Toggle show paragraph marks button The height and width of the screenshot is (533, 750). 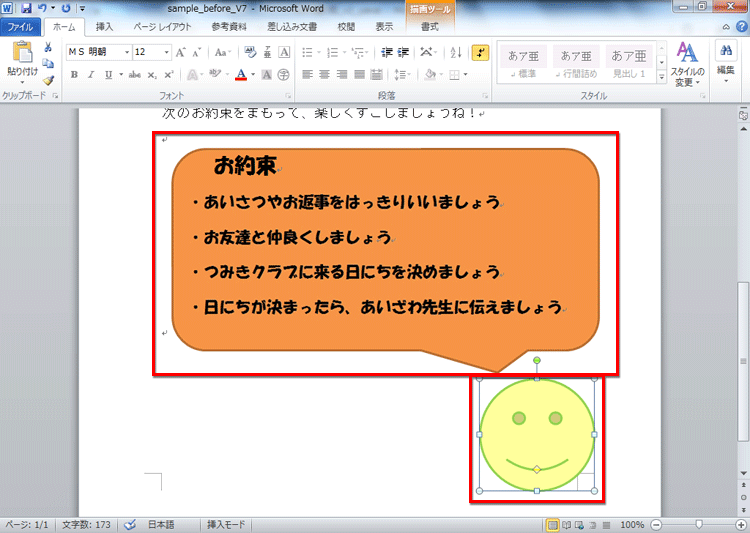(480, 52)
